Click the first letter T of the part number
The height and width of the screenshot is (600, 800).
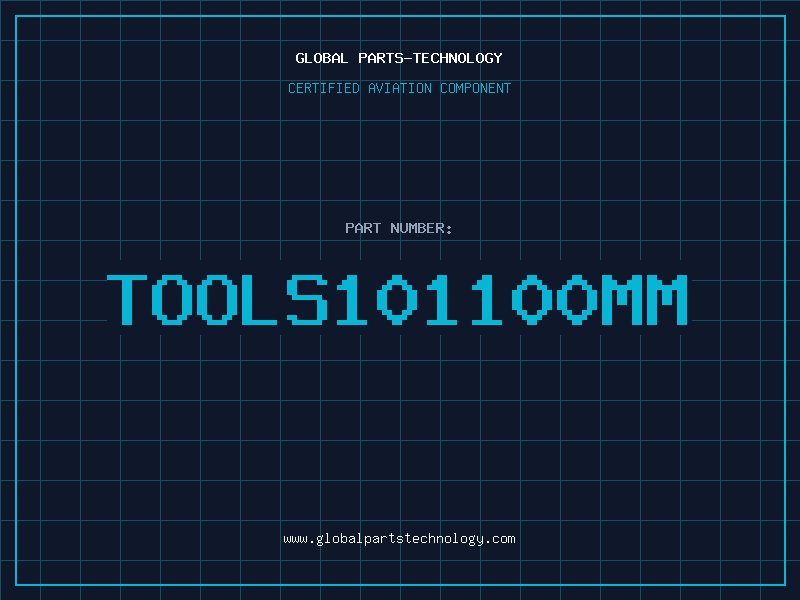coord(128,300)
